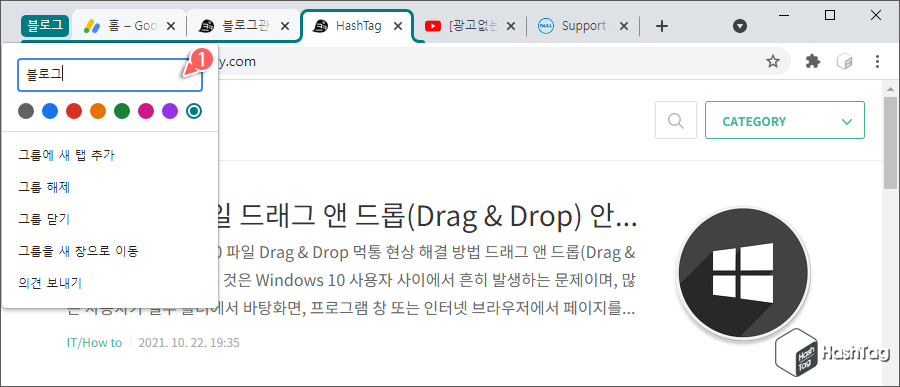Select 의견 보내기 menu item
This screenshot has height=387, width=900.
click(110, 282)
